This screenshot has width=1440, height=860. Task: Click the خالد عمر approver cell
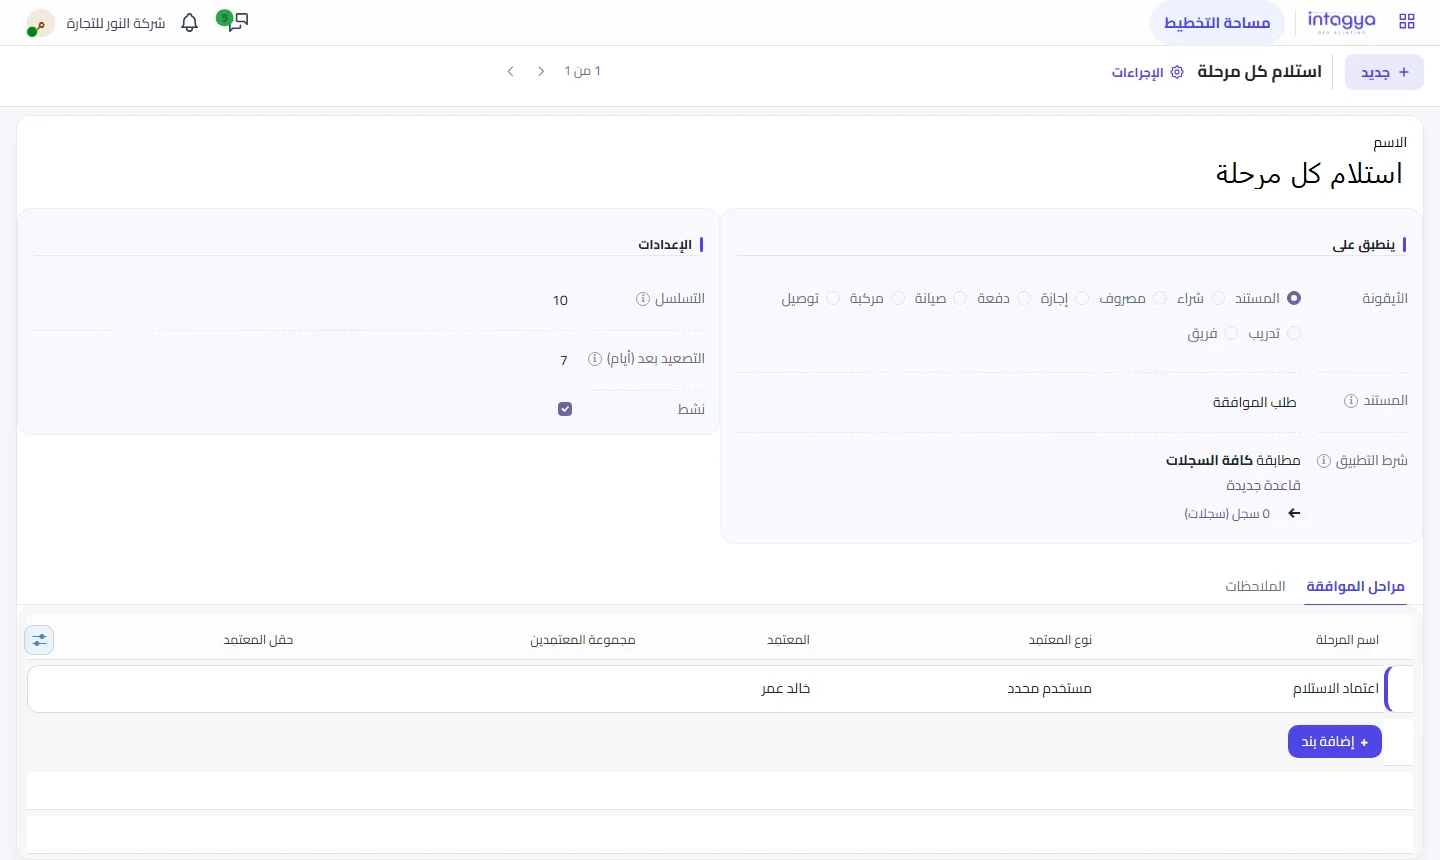[x=786, y=689]
